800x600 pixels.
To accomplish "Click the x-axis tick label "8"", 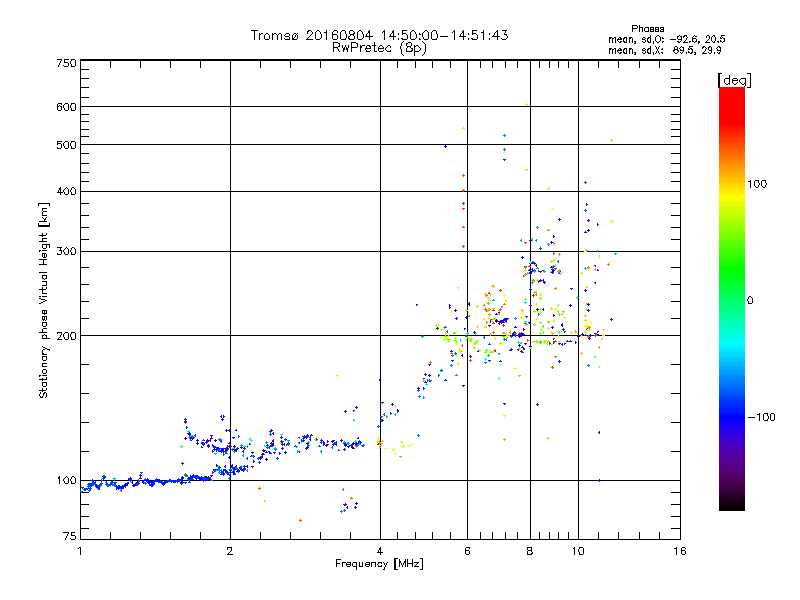I will [530, 551].
